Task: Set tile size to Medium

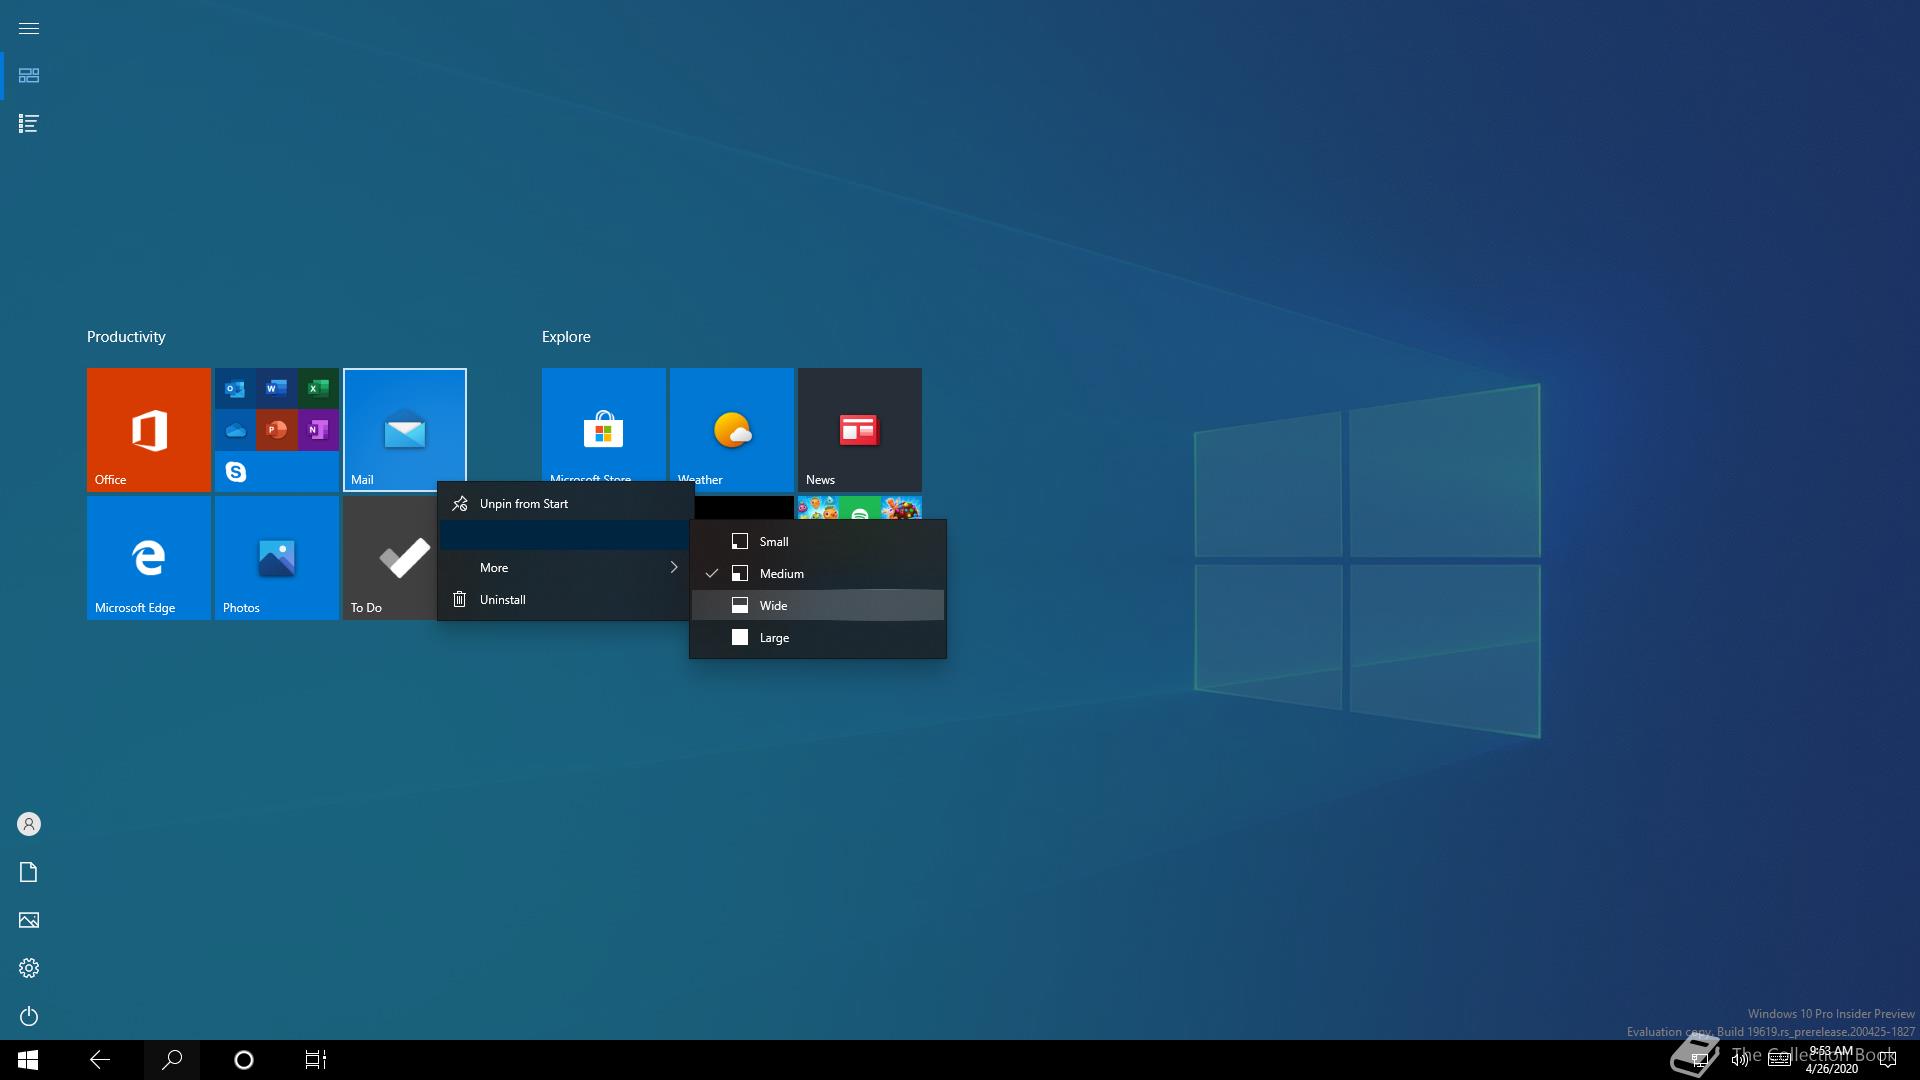Action: coord(818,574)
